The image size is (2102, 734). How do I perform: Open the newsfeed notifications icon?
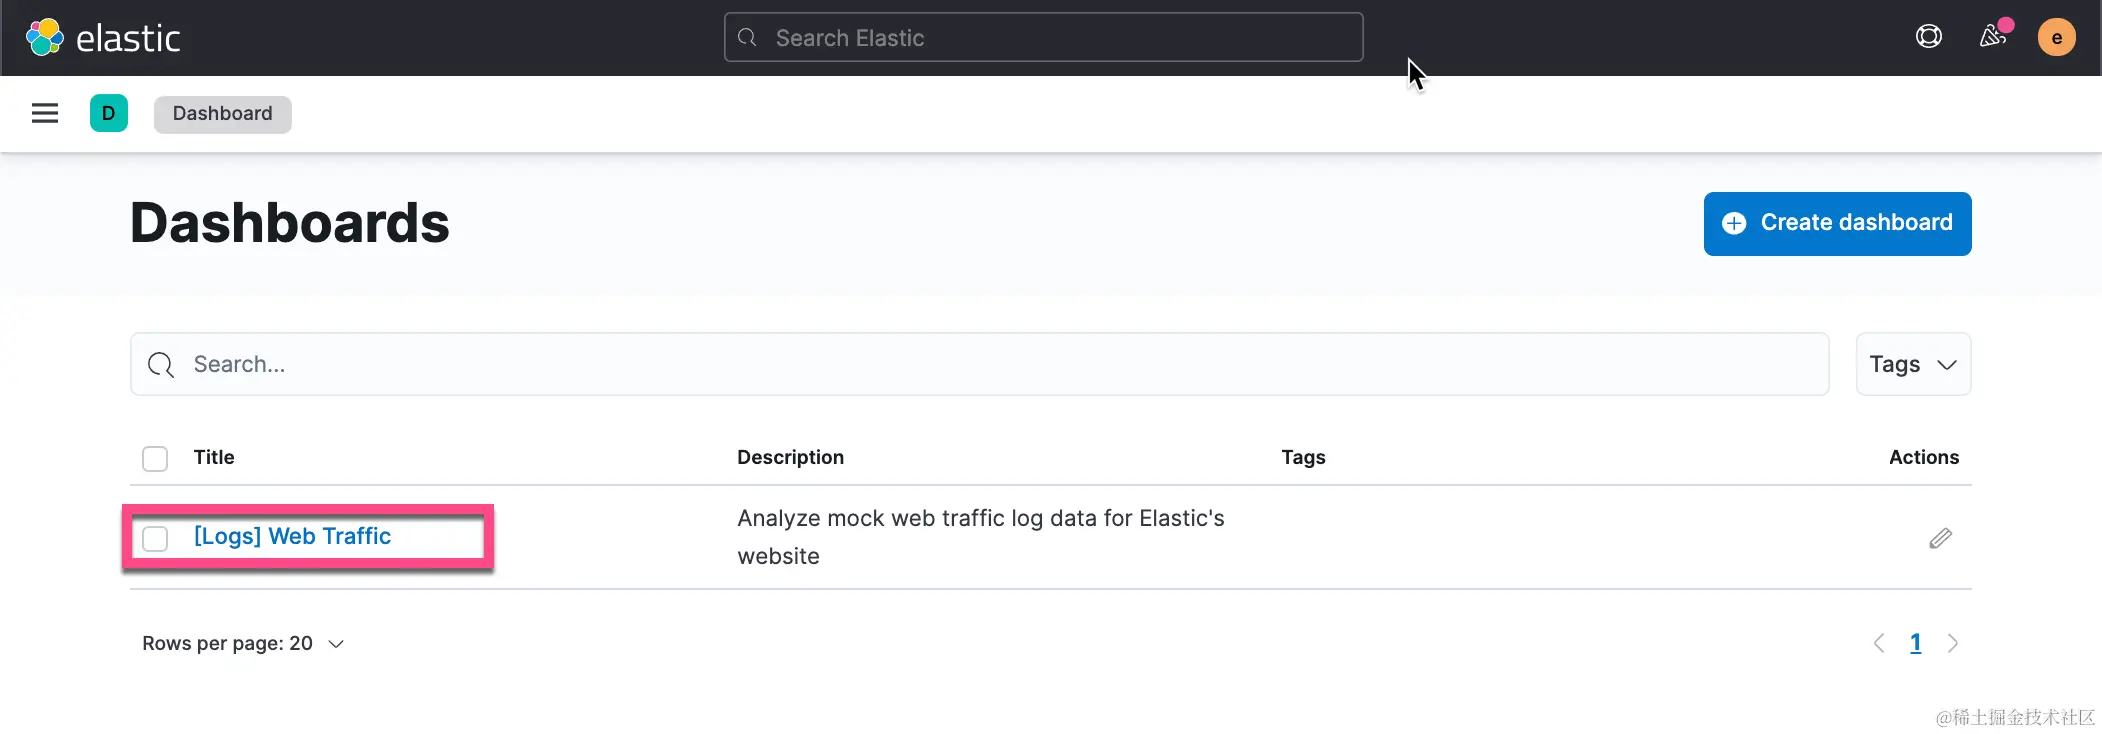pos(1993,37)
